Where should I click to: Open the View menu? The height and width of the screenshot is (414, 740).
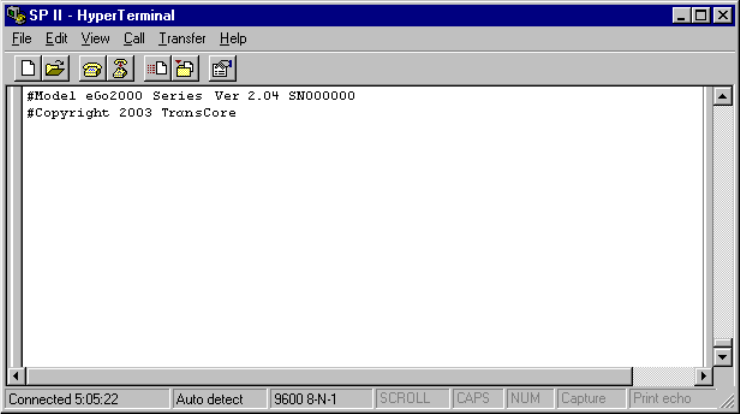click(95, 39)
